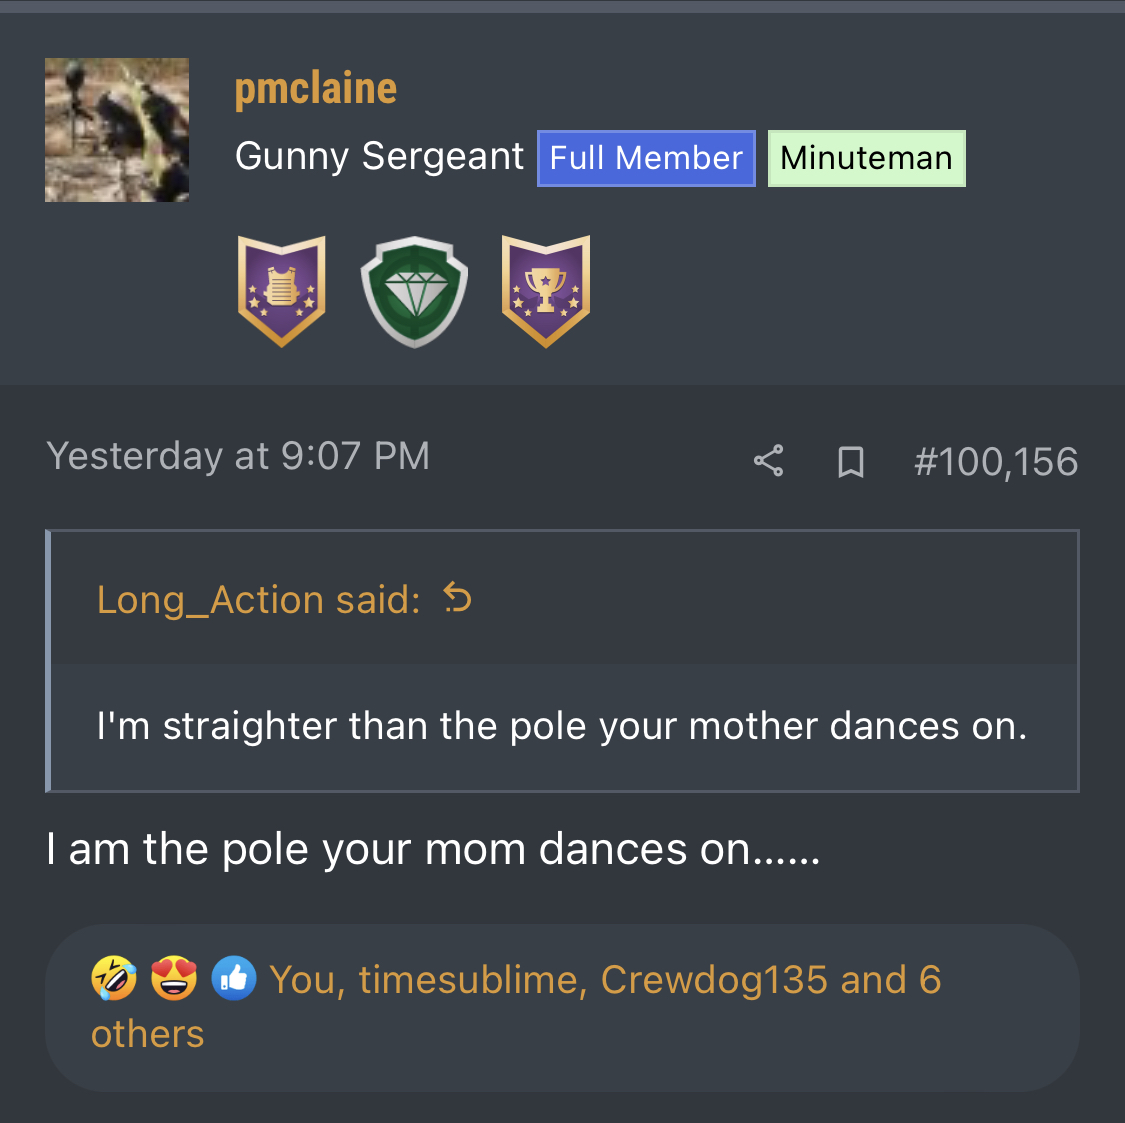Click the quoted text about the pole
Image resolution: width=1125 pixels, height=1123 pixels.
pyautogui.click(x=562, y=726)
